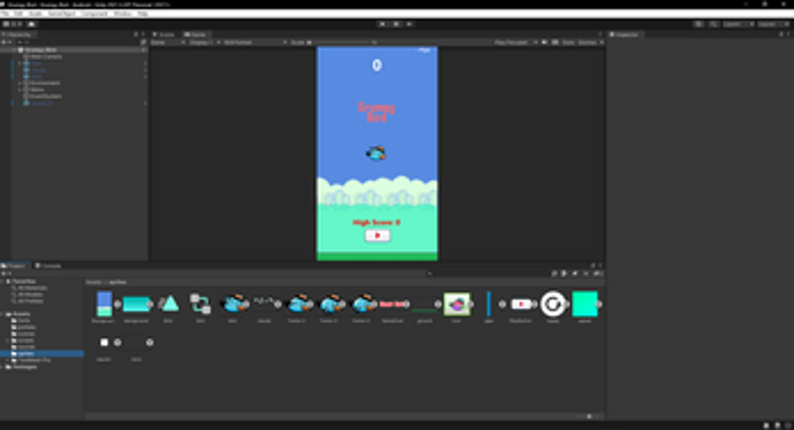Viewport: 794px width, 430px height.
Task: Select the clouds sprite asset
Action: (264, 304)
